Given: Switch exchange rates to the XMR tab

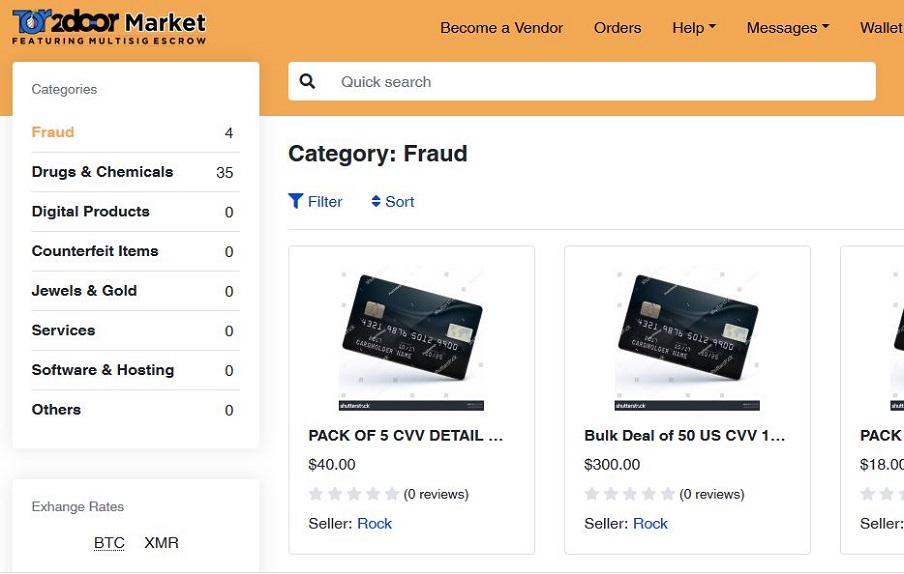Looking at the screenshot, I should tap(161, 543).
